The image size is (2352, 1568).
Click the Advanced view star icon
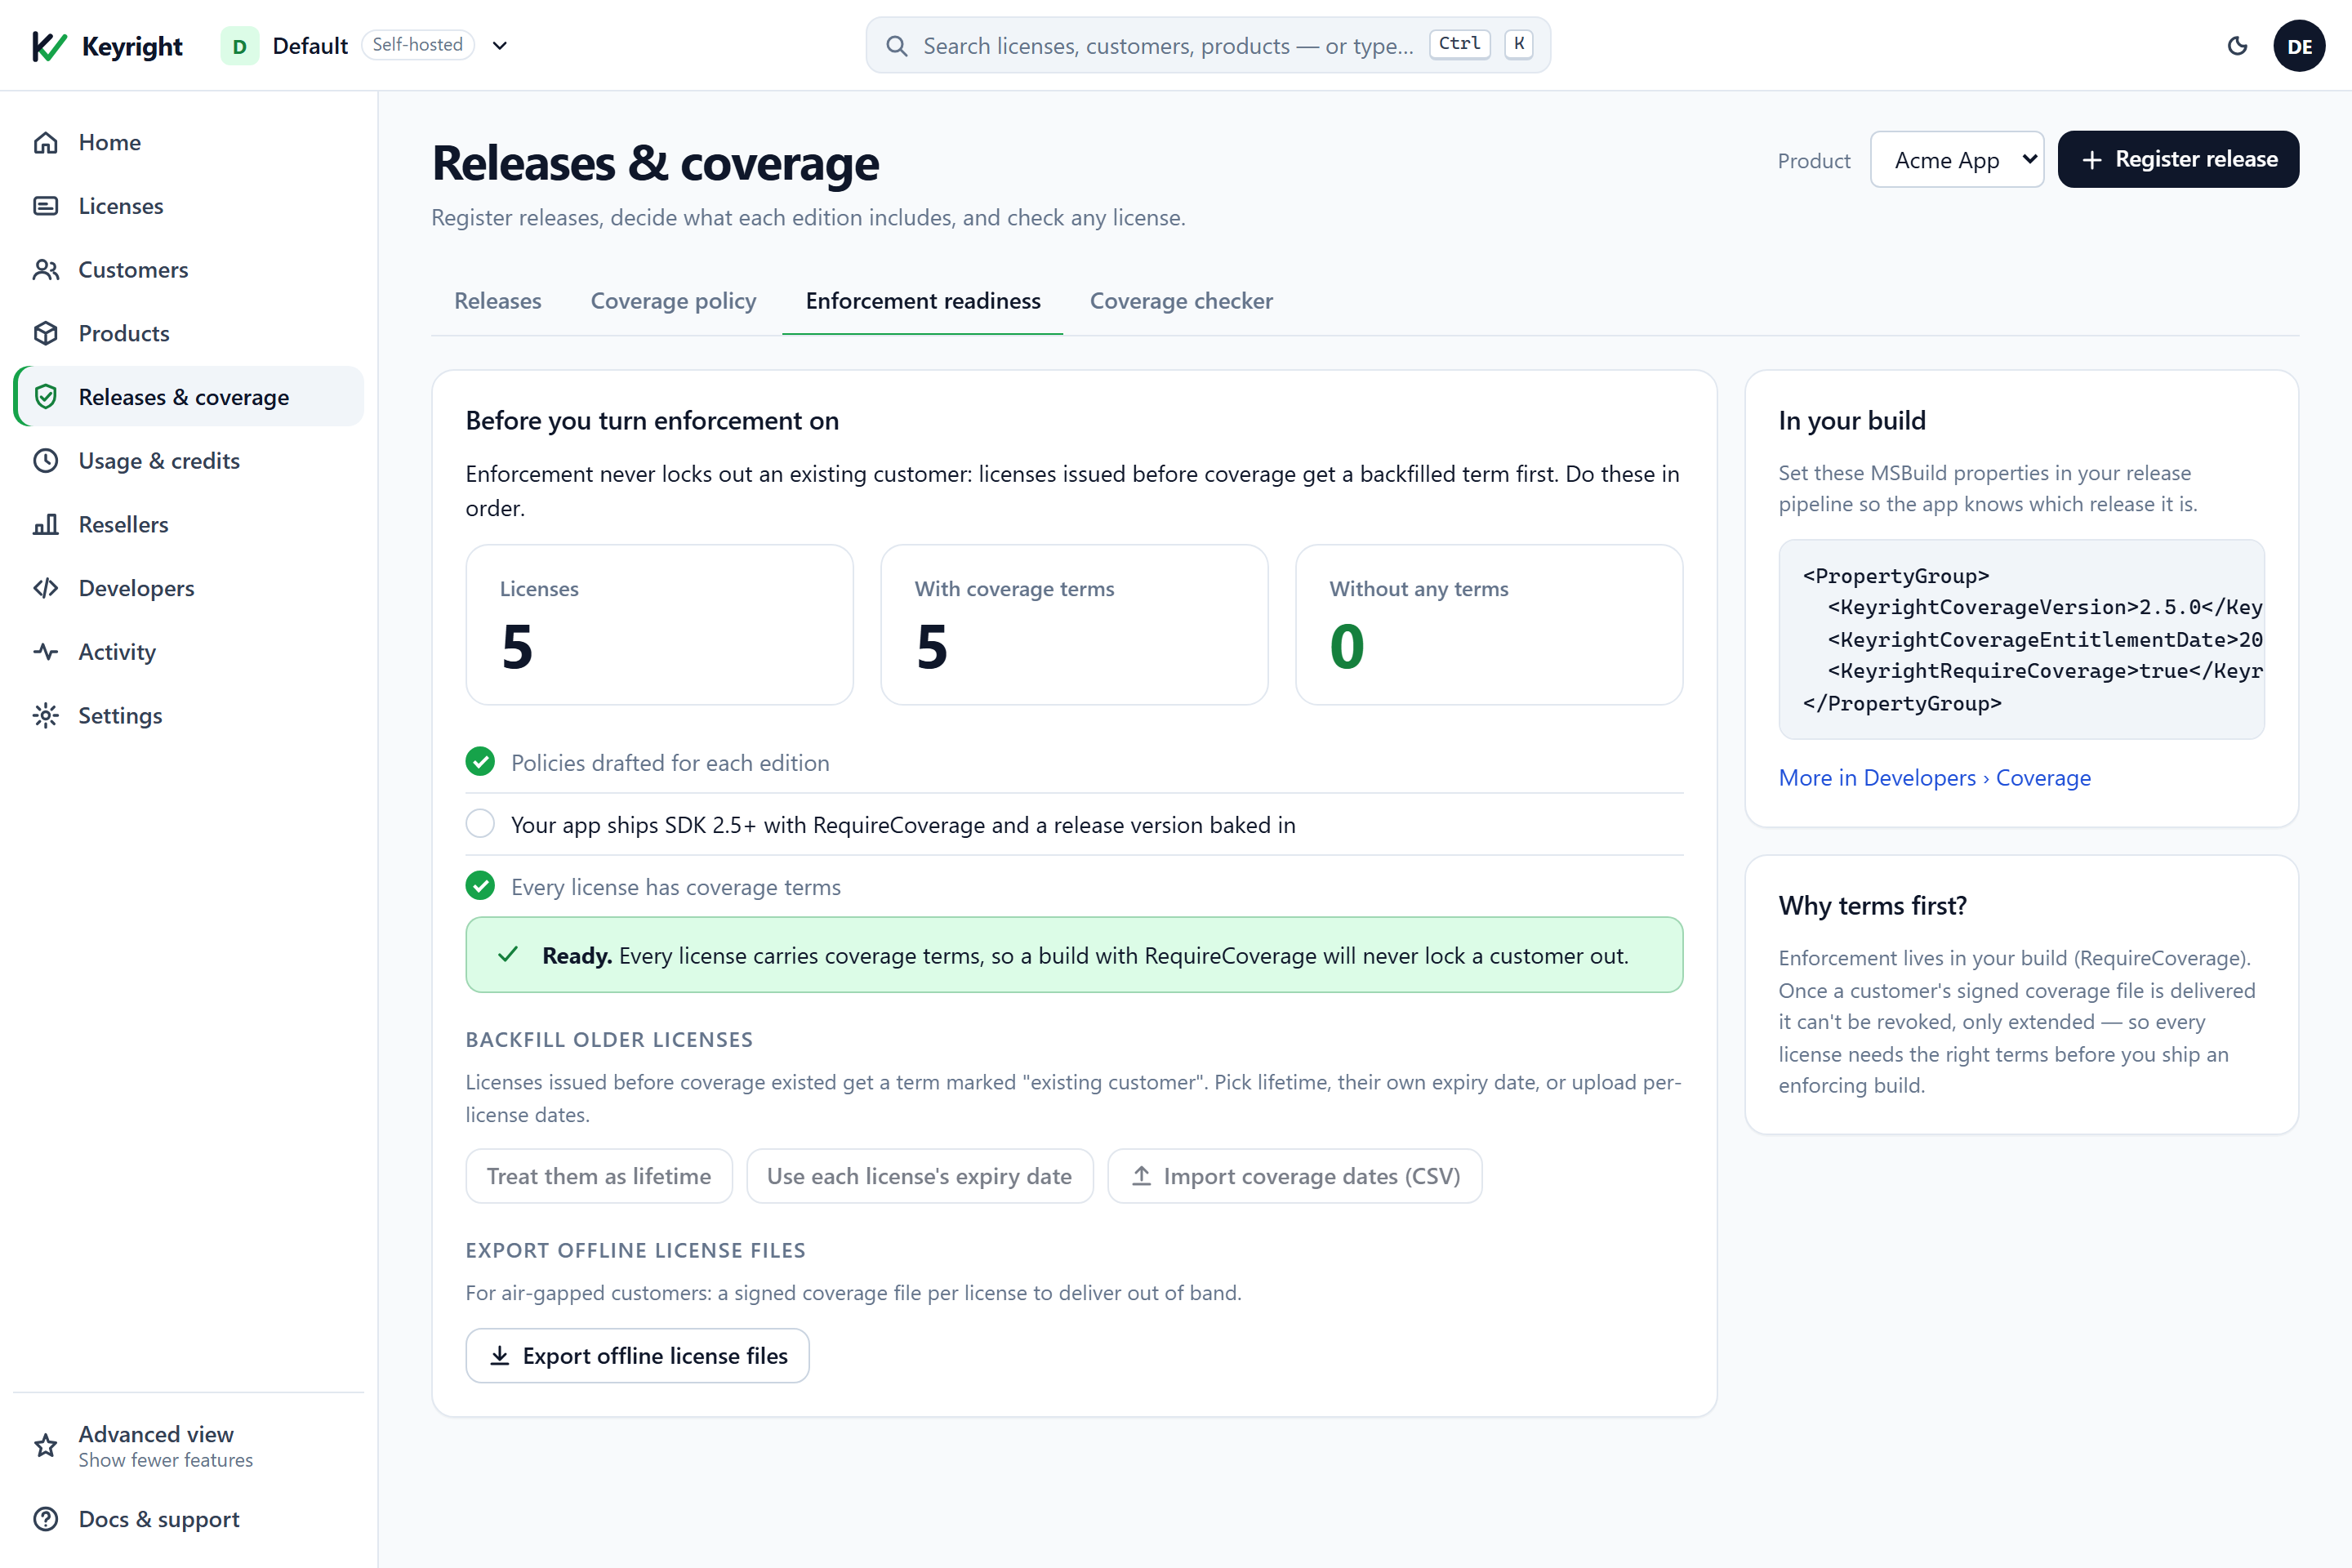[46, 1446]
